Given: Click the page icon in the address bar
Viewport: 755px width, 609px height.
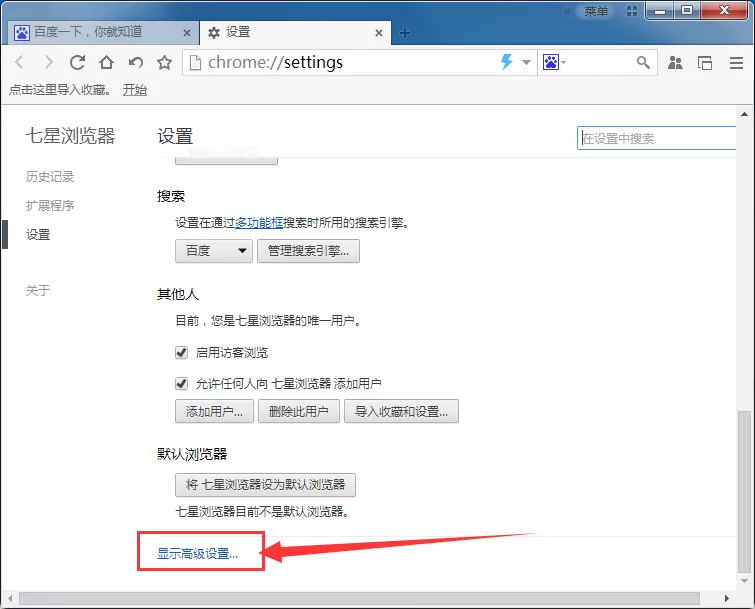Looking at the screenshot, I should click(195, 62).
